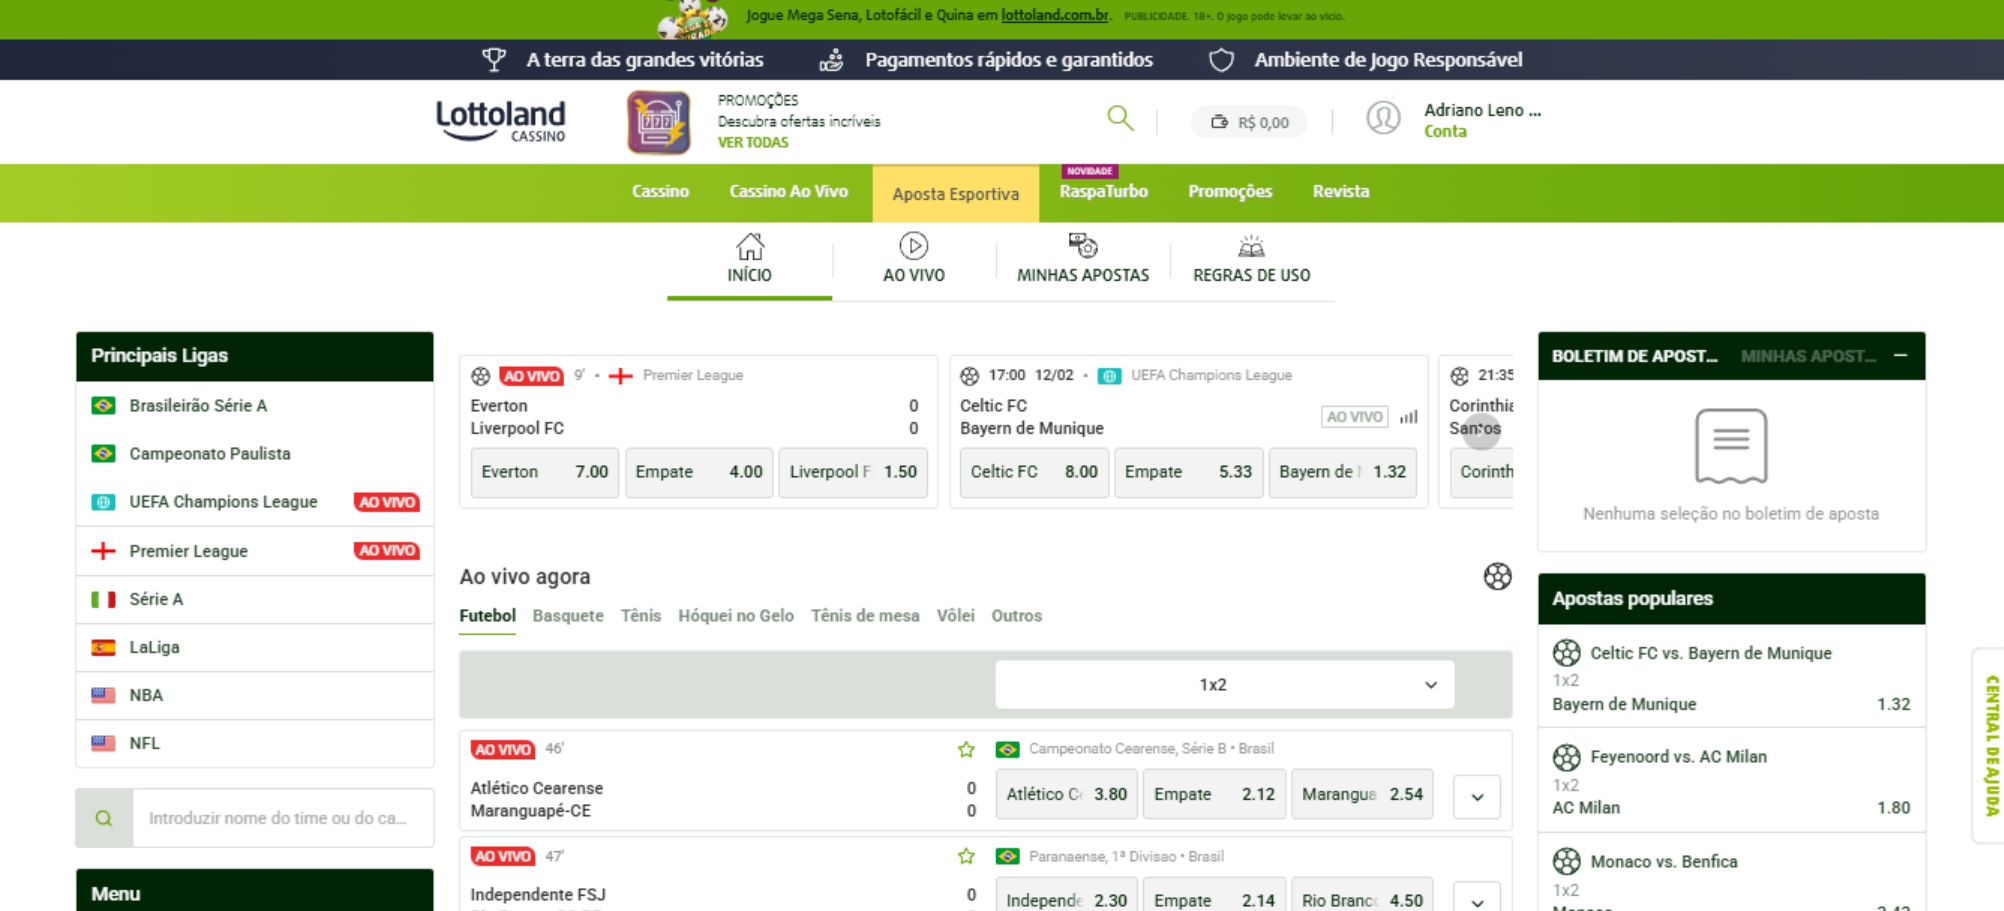Select Tênis sport tab
Viewport: 2004px width, 911px height.
coord(641,616)
